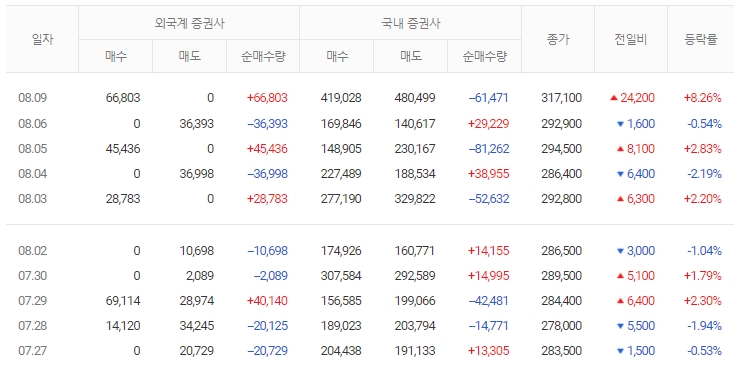This screenshot has height=374, width=735.
Task: Click net volume value –20,729
Action: [267, 351]
